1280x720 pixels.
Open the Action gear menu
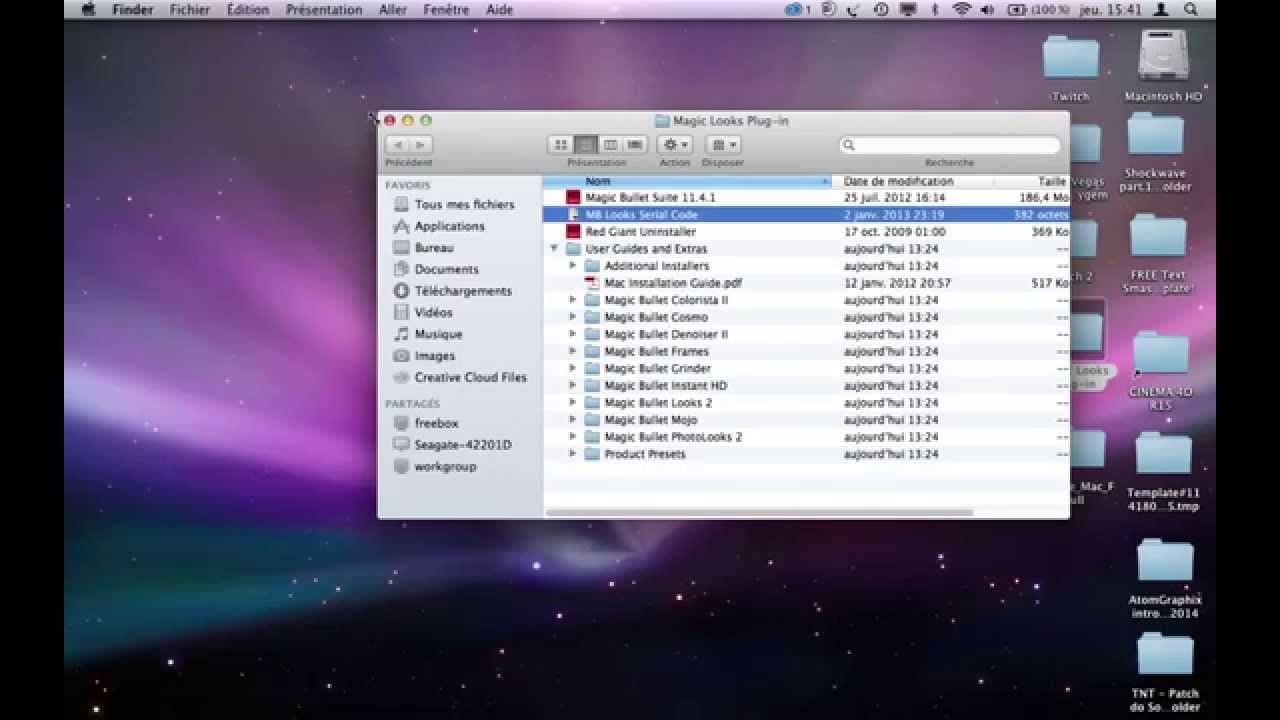(x=674, y=145)
